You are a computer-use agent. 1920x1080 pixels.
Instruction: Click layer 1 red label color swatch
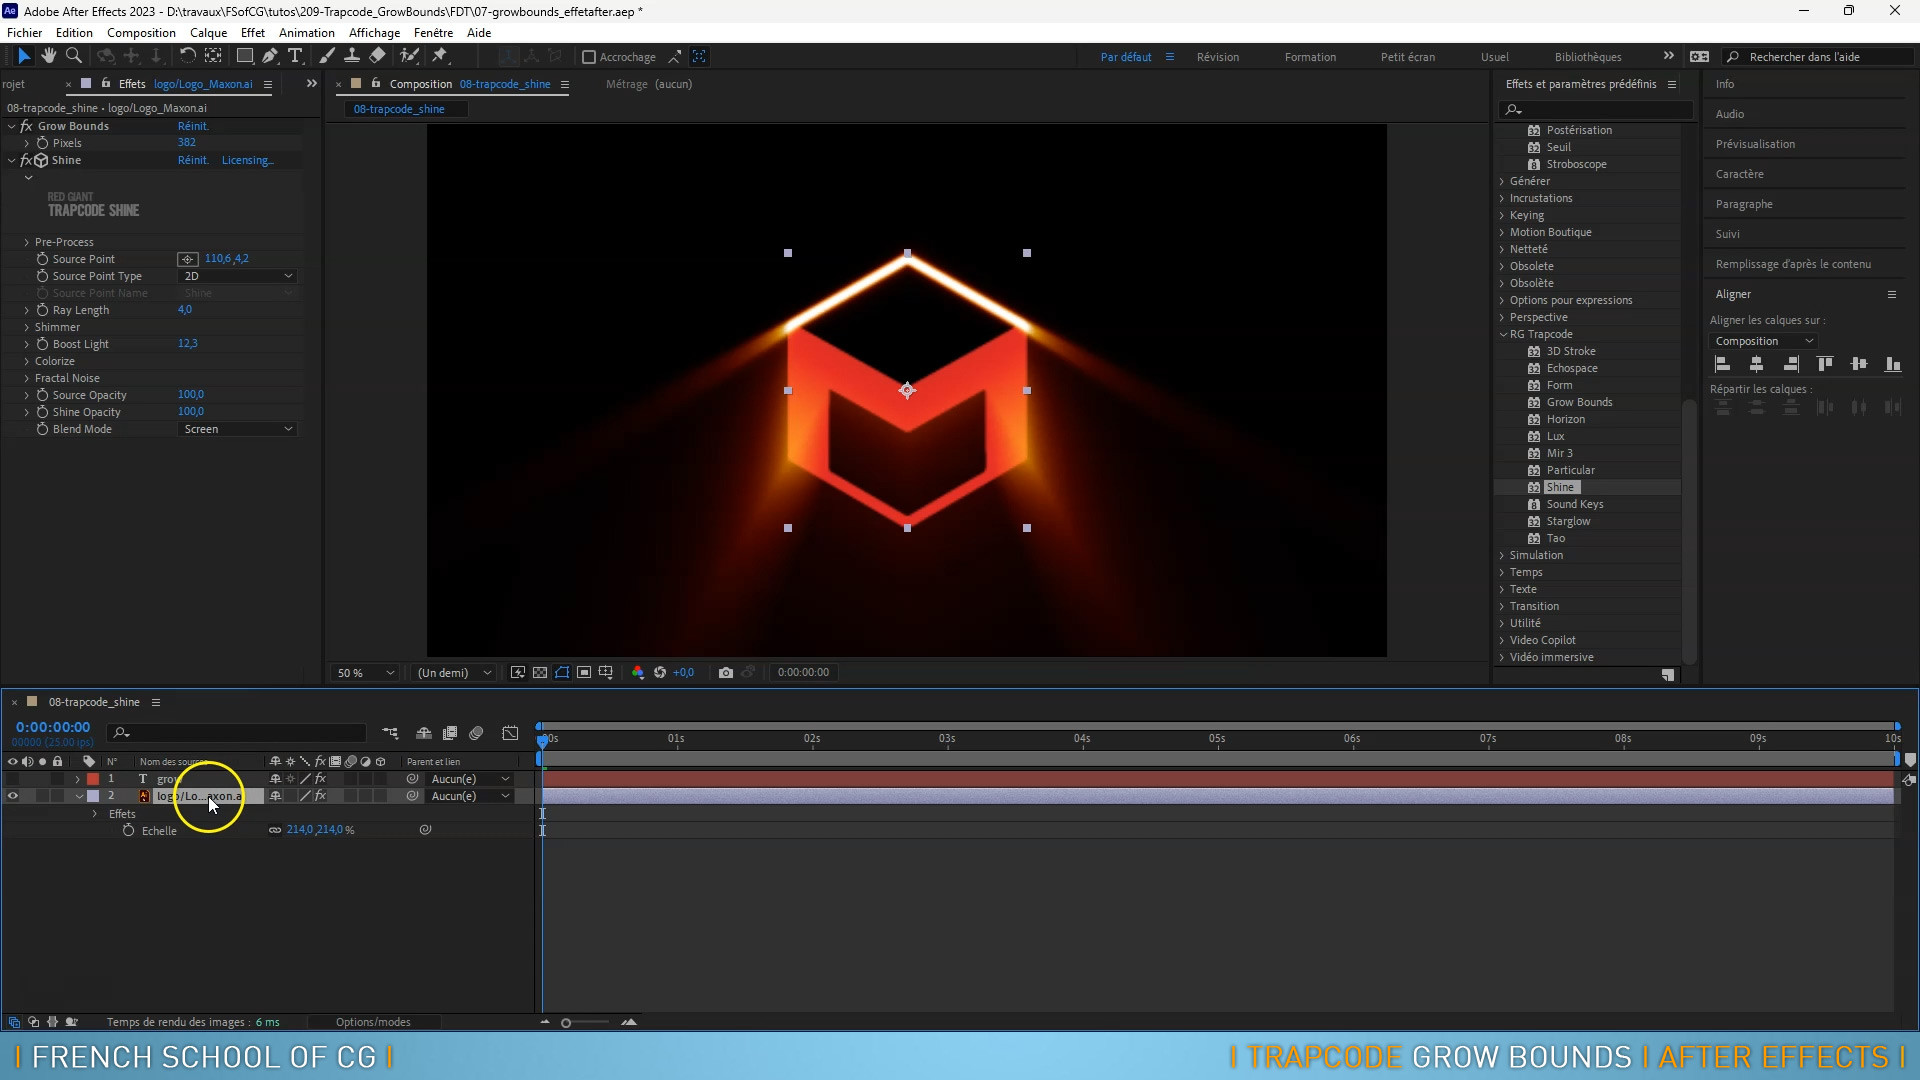point(93,779)
